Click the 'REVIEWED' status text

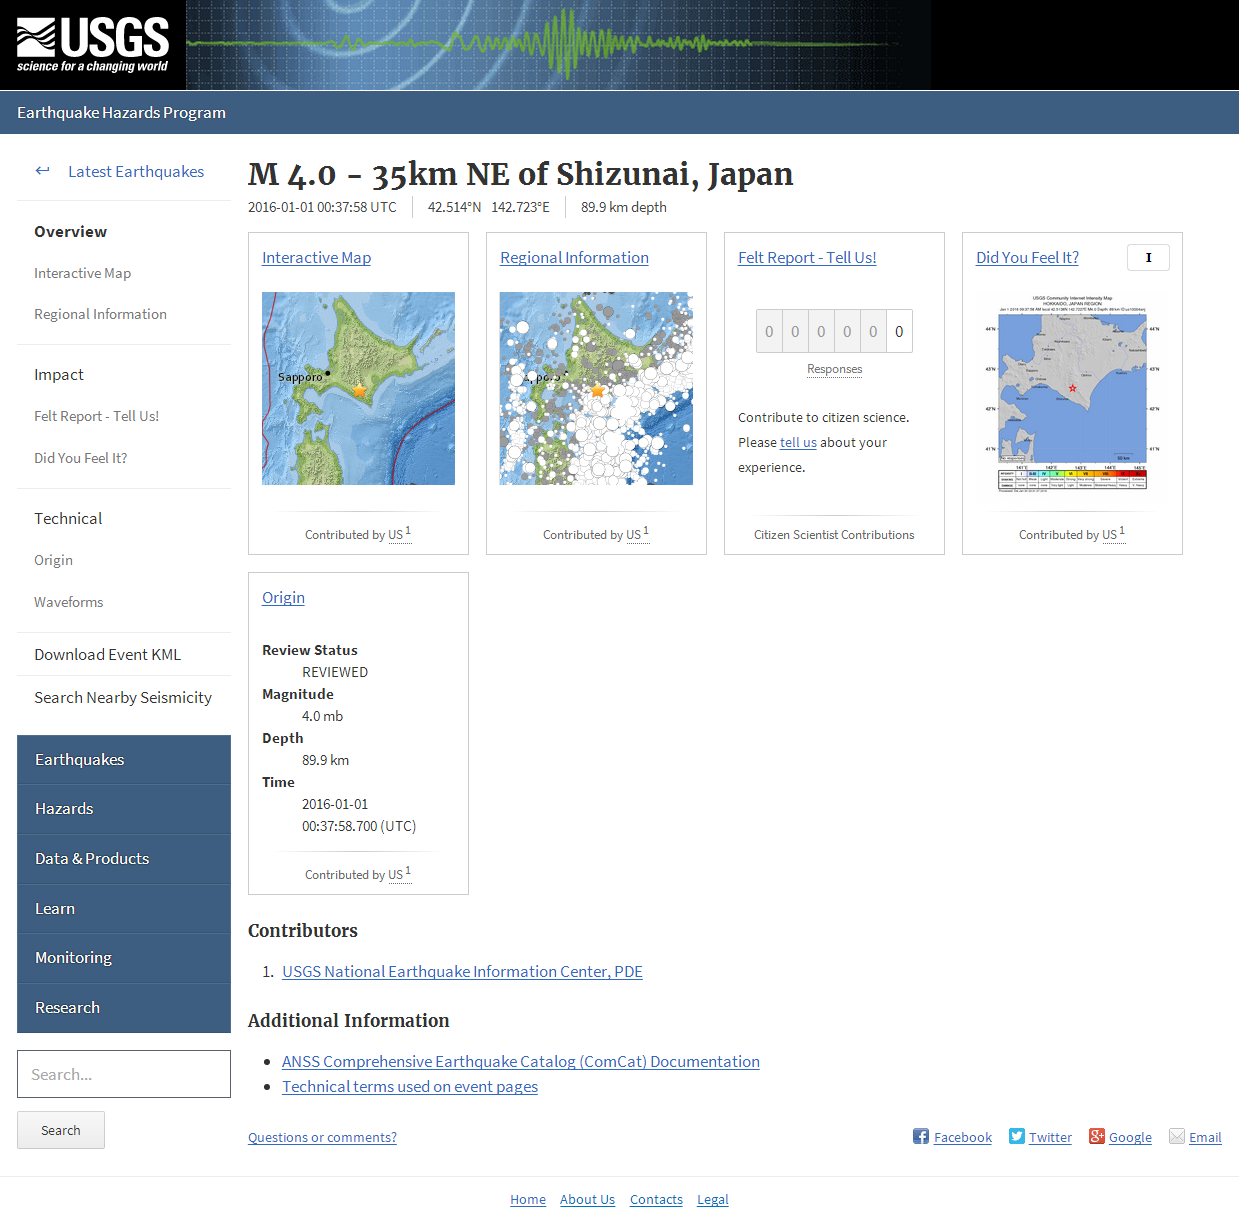coord(335,672)
